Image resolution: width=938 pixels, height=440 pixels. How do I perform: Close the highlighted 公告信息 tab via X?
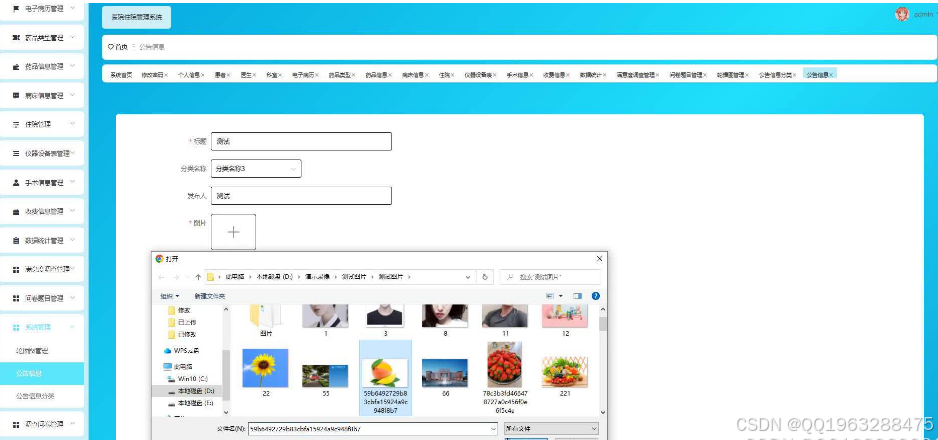point(831,75)
